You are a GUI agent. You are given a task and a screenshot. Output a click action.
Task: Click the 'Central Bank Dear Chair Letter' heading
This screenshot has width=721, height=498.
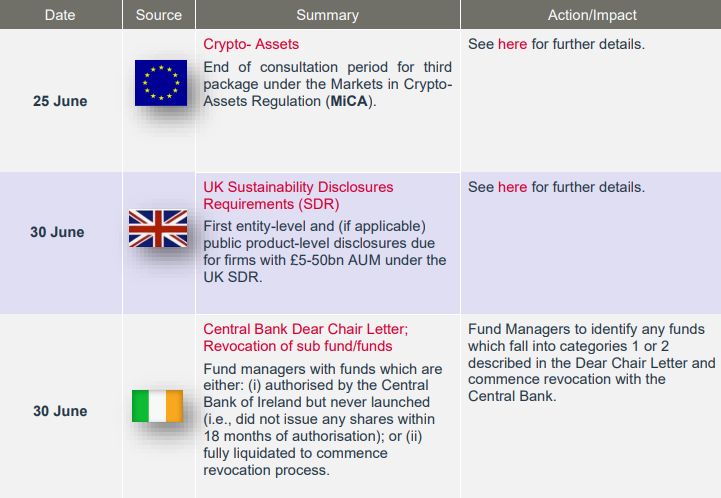(x=305, y=329)
